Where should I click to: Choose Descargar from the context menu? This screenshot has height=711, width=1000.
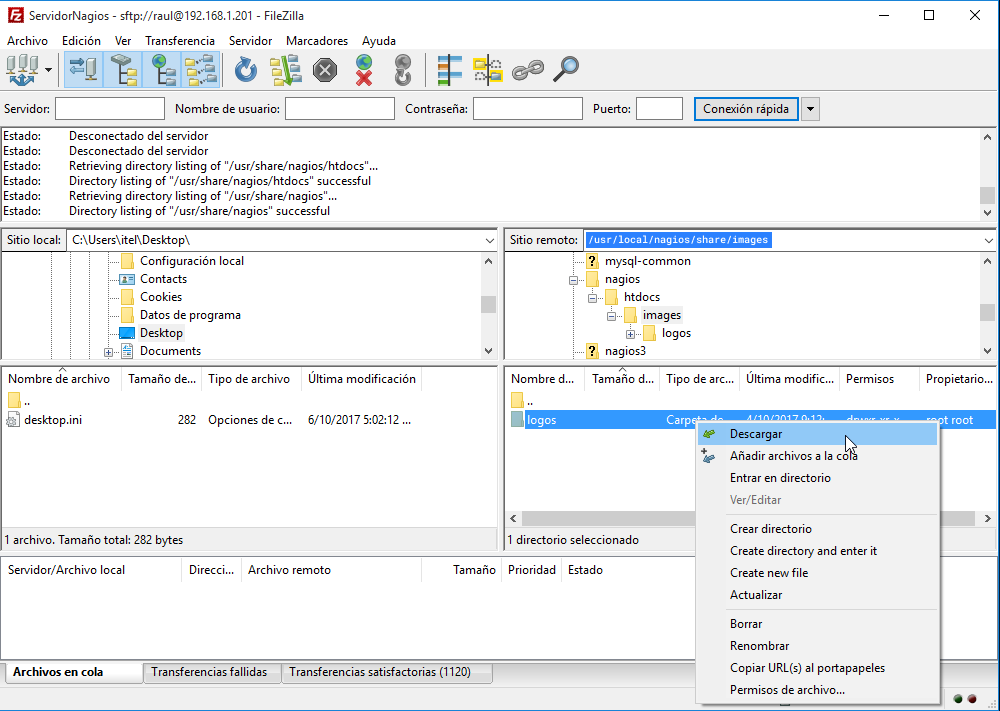(x=756, y=434)
